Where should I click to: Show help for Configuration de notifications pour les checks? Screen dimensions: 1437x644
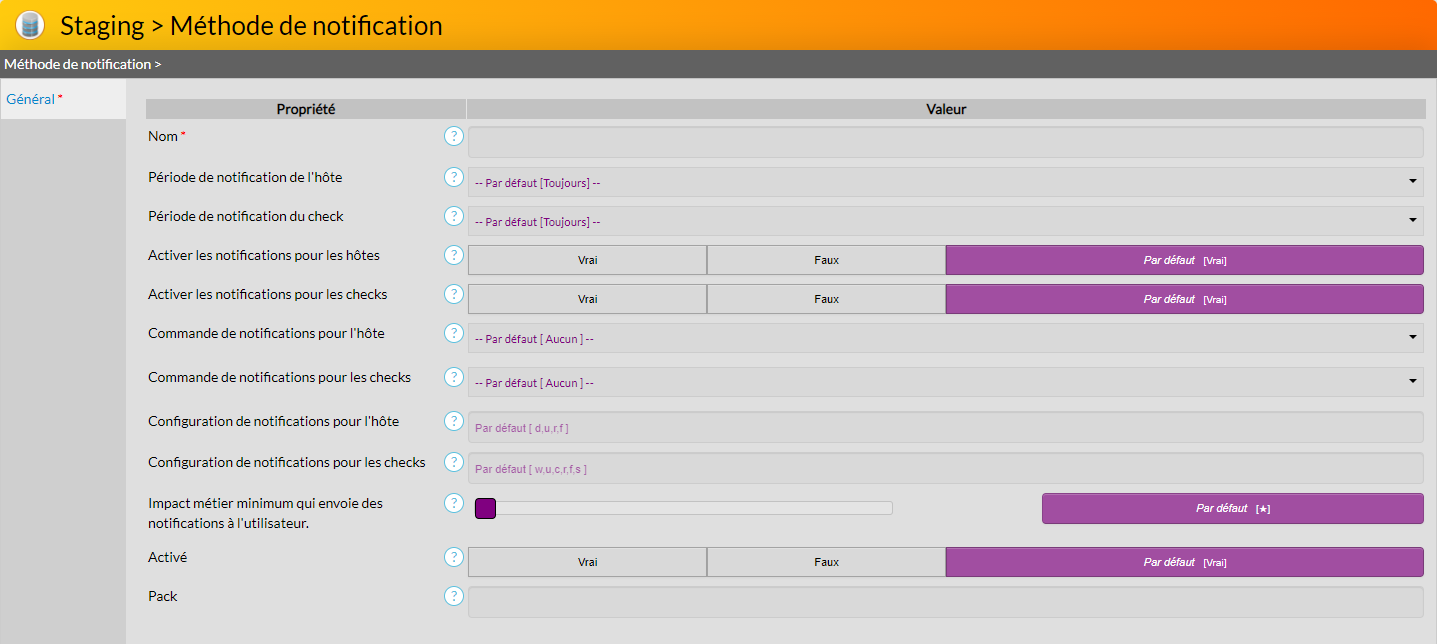coord(454,462)
